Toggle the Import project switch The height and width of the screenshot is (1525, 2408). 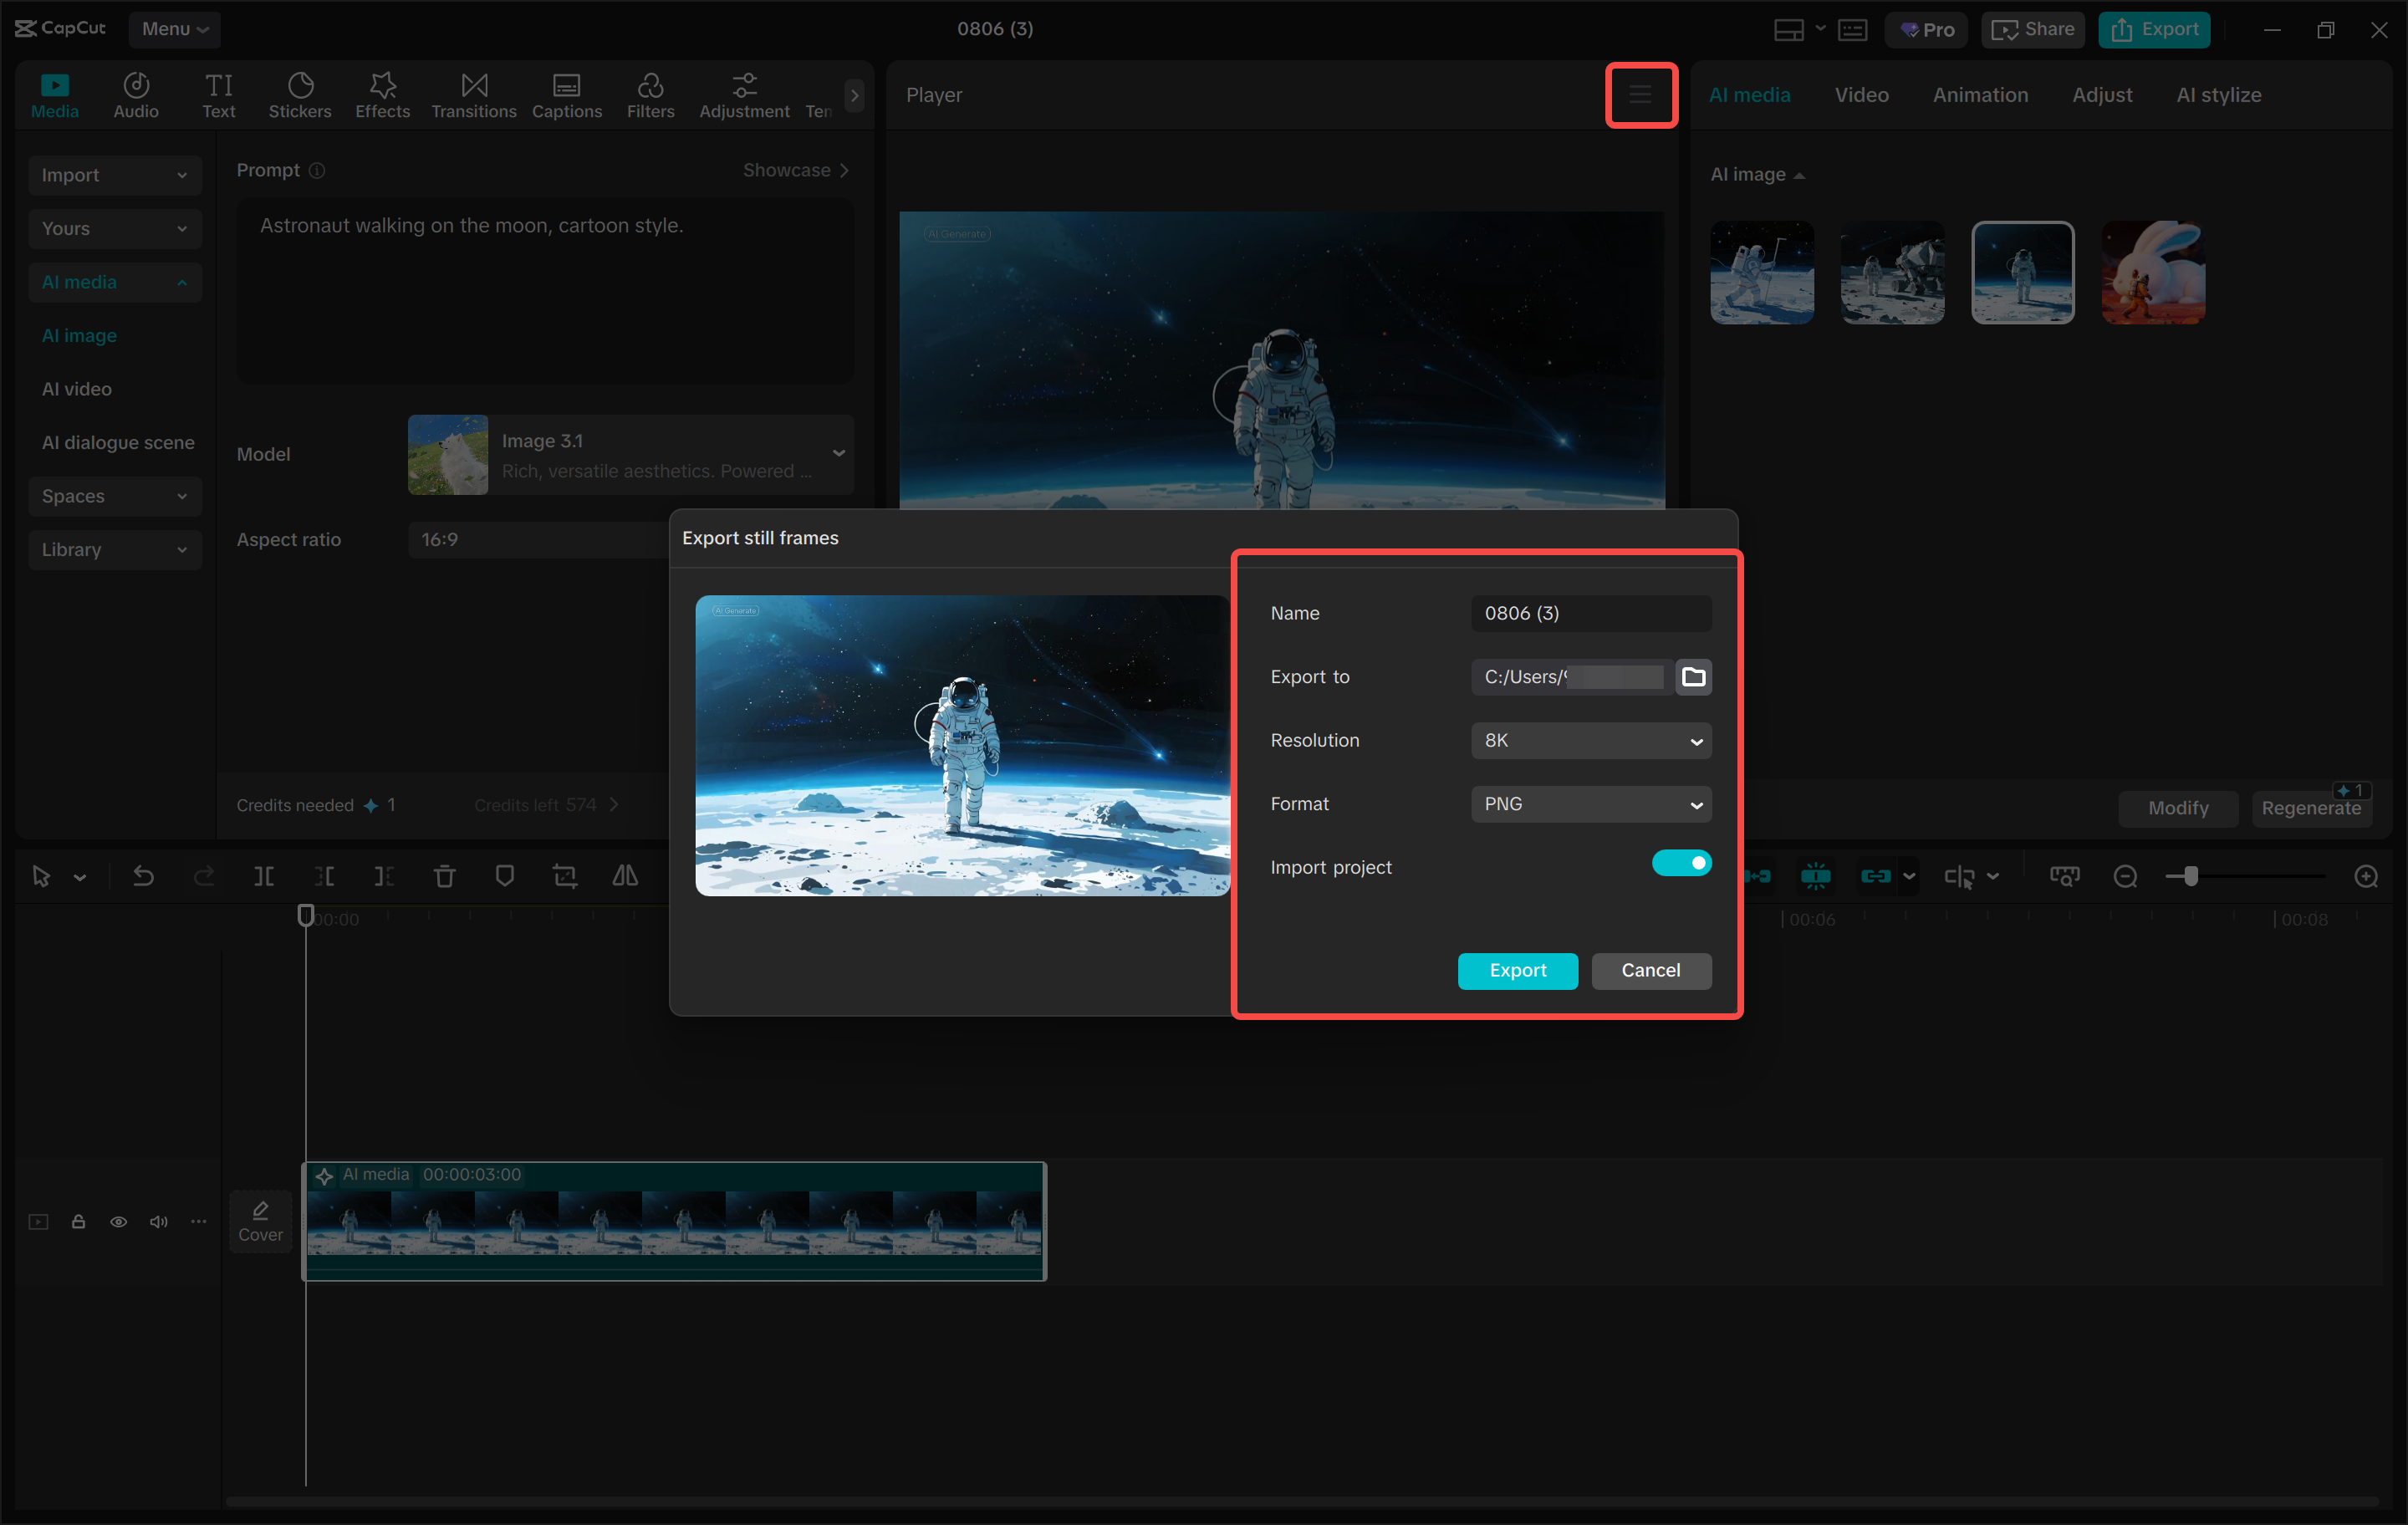pyautogui.click(x=1681, y=863)
